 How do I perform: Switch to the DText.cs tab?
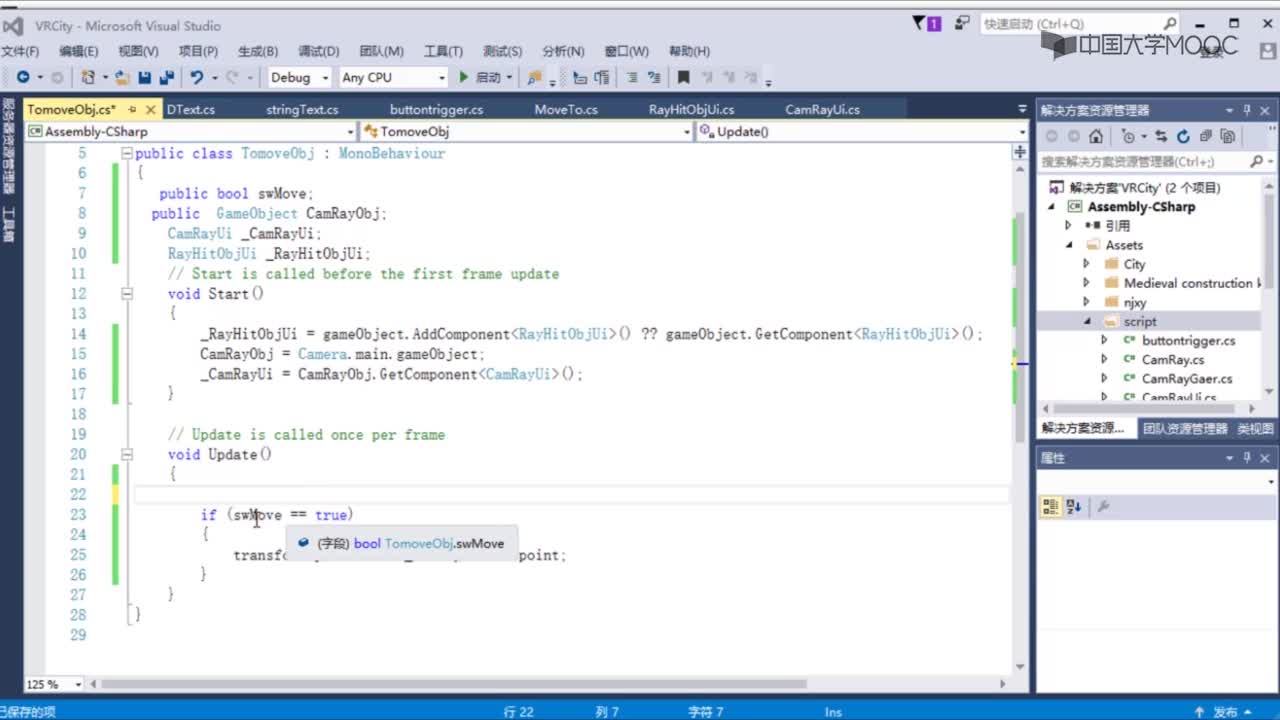[191, 109]
